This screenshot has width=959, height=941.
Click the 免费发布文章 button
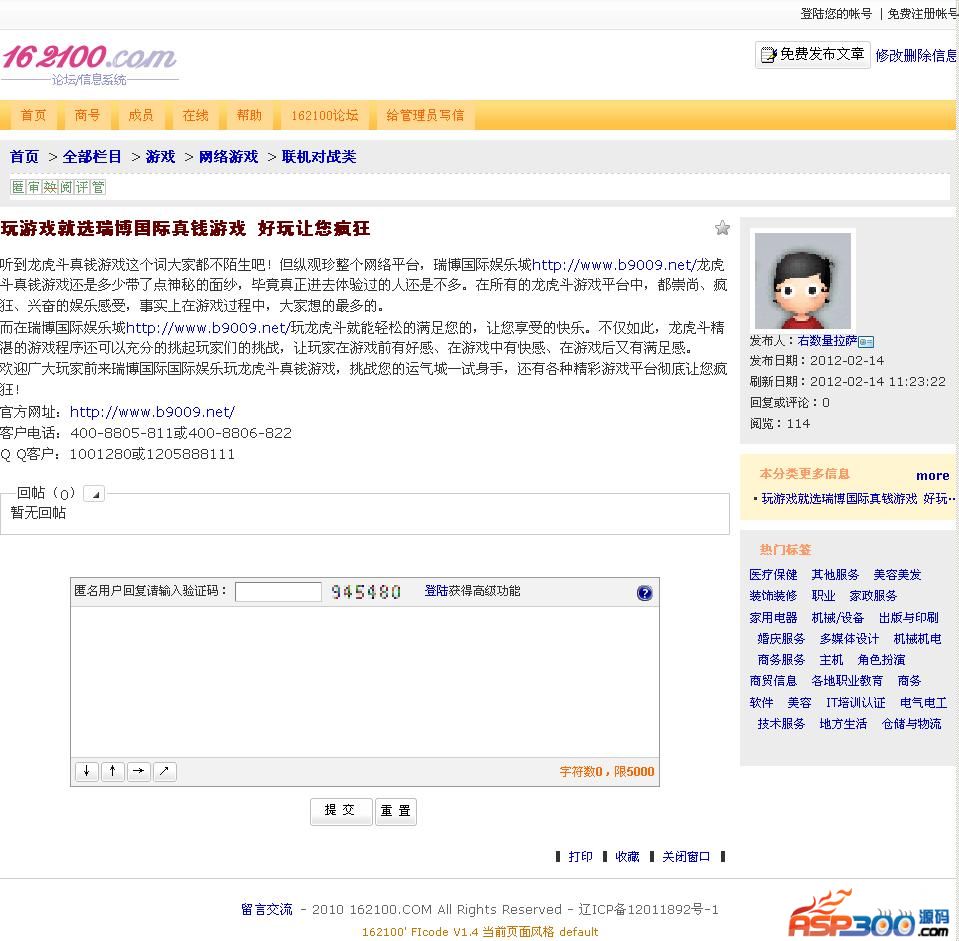(x=812, y=55)
